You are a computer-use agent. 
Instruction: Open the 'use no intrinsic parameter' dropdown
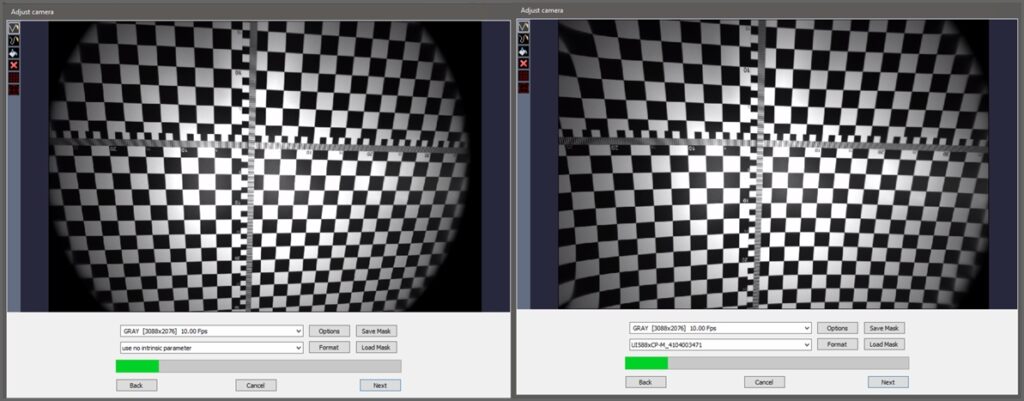(x=212, y=348)
